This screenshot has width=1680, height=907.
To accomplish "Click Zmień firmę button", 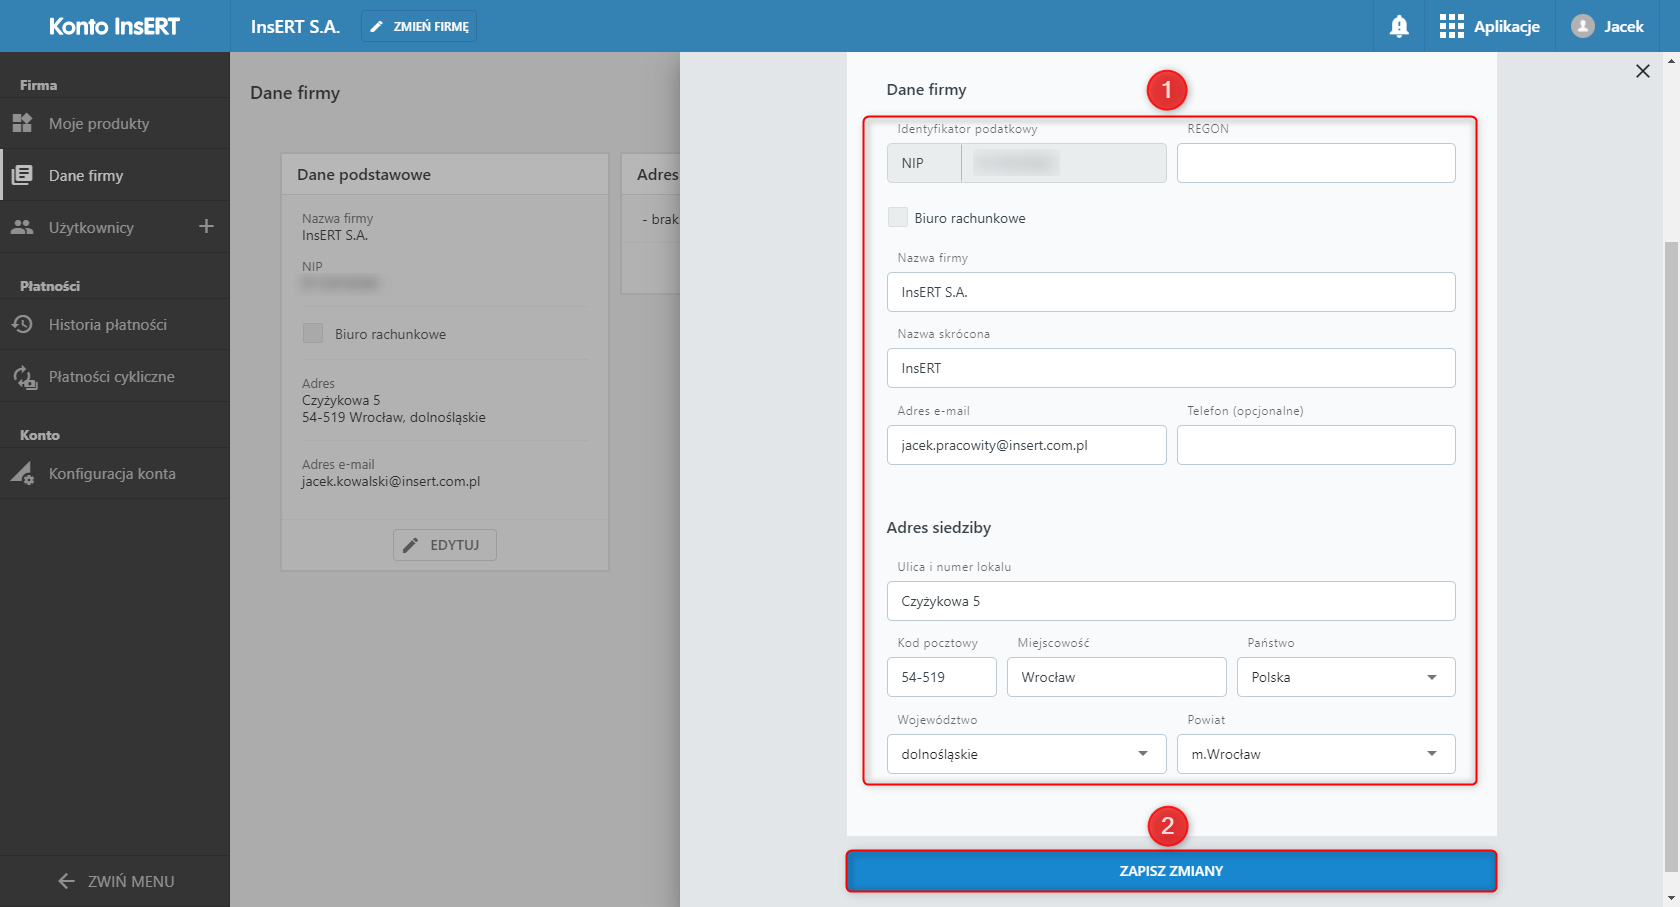I will (x=419, y=26).
